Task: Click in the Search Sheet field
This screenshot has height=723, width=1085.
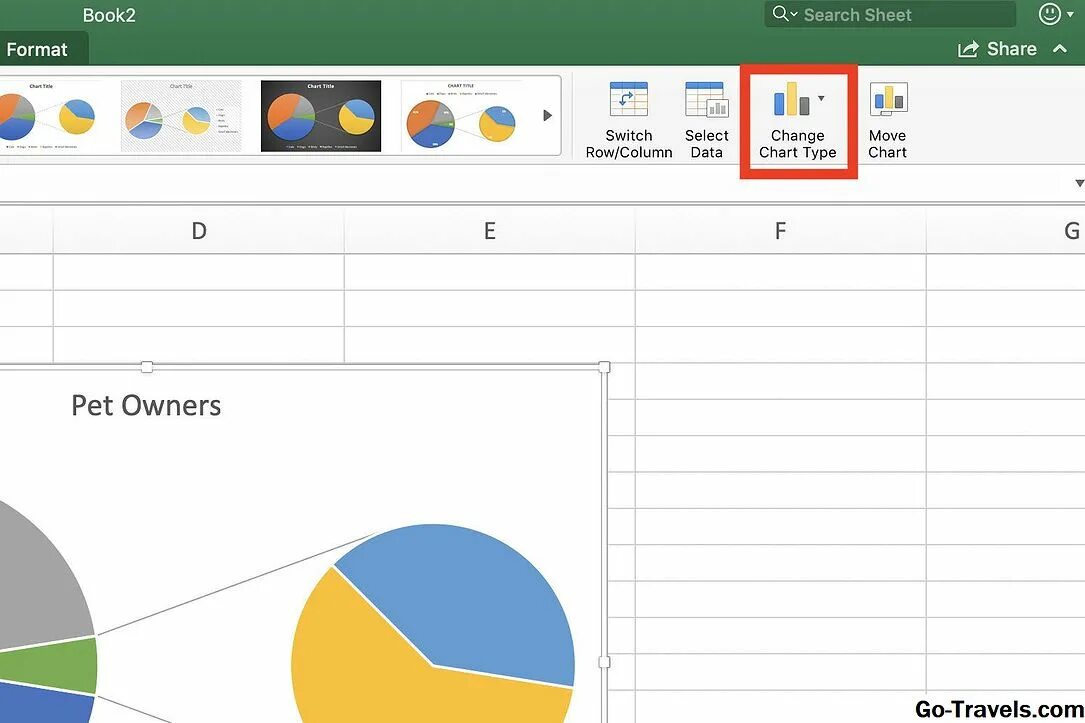Action: point(890,14)
